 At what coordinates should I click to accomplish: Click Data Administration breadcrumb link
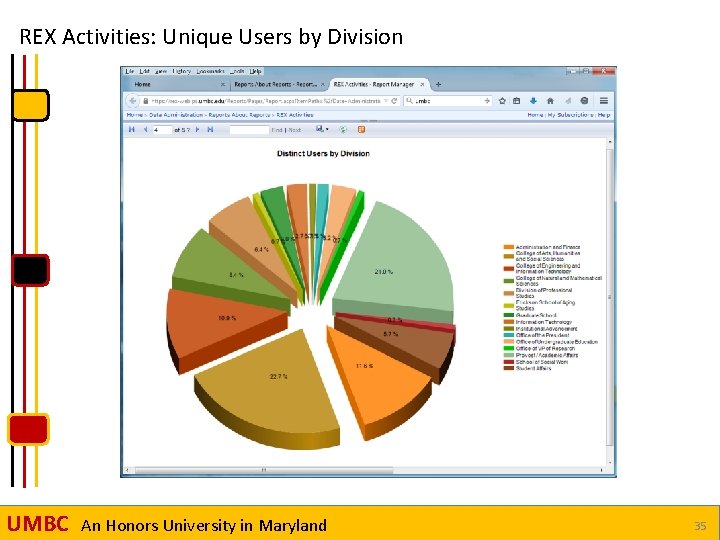176,115
